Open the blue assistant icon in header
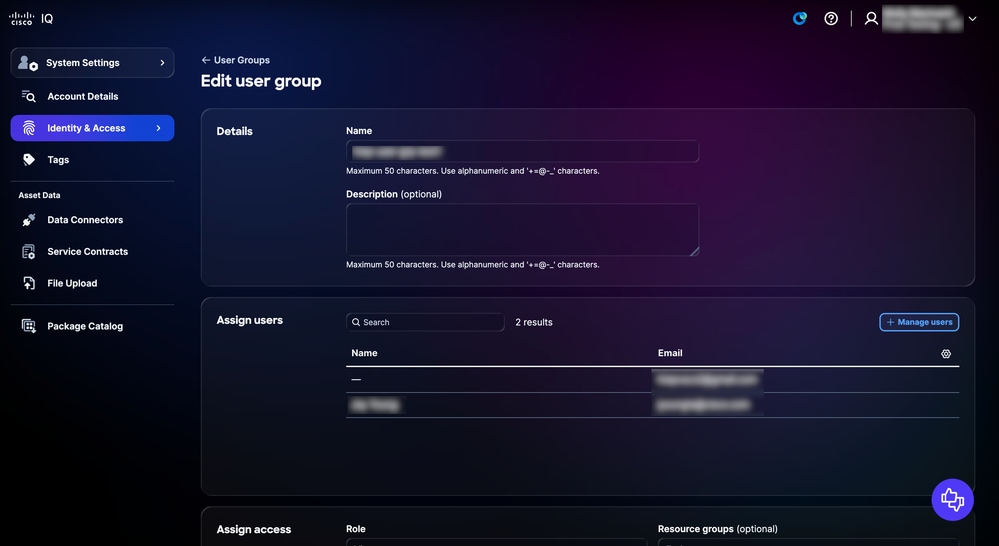This screenshot has height=546, width=999. [x=800, y=18]
